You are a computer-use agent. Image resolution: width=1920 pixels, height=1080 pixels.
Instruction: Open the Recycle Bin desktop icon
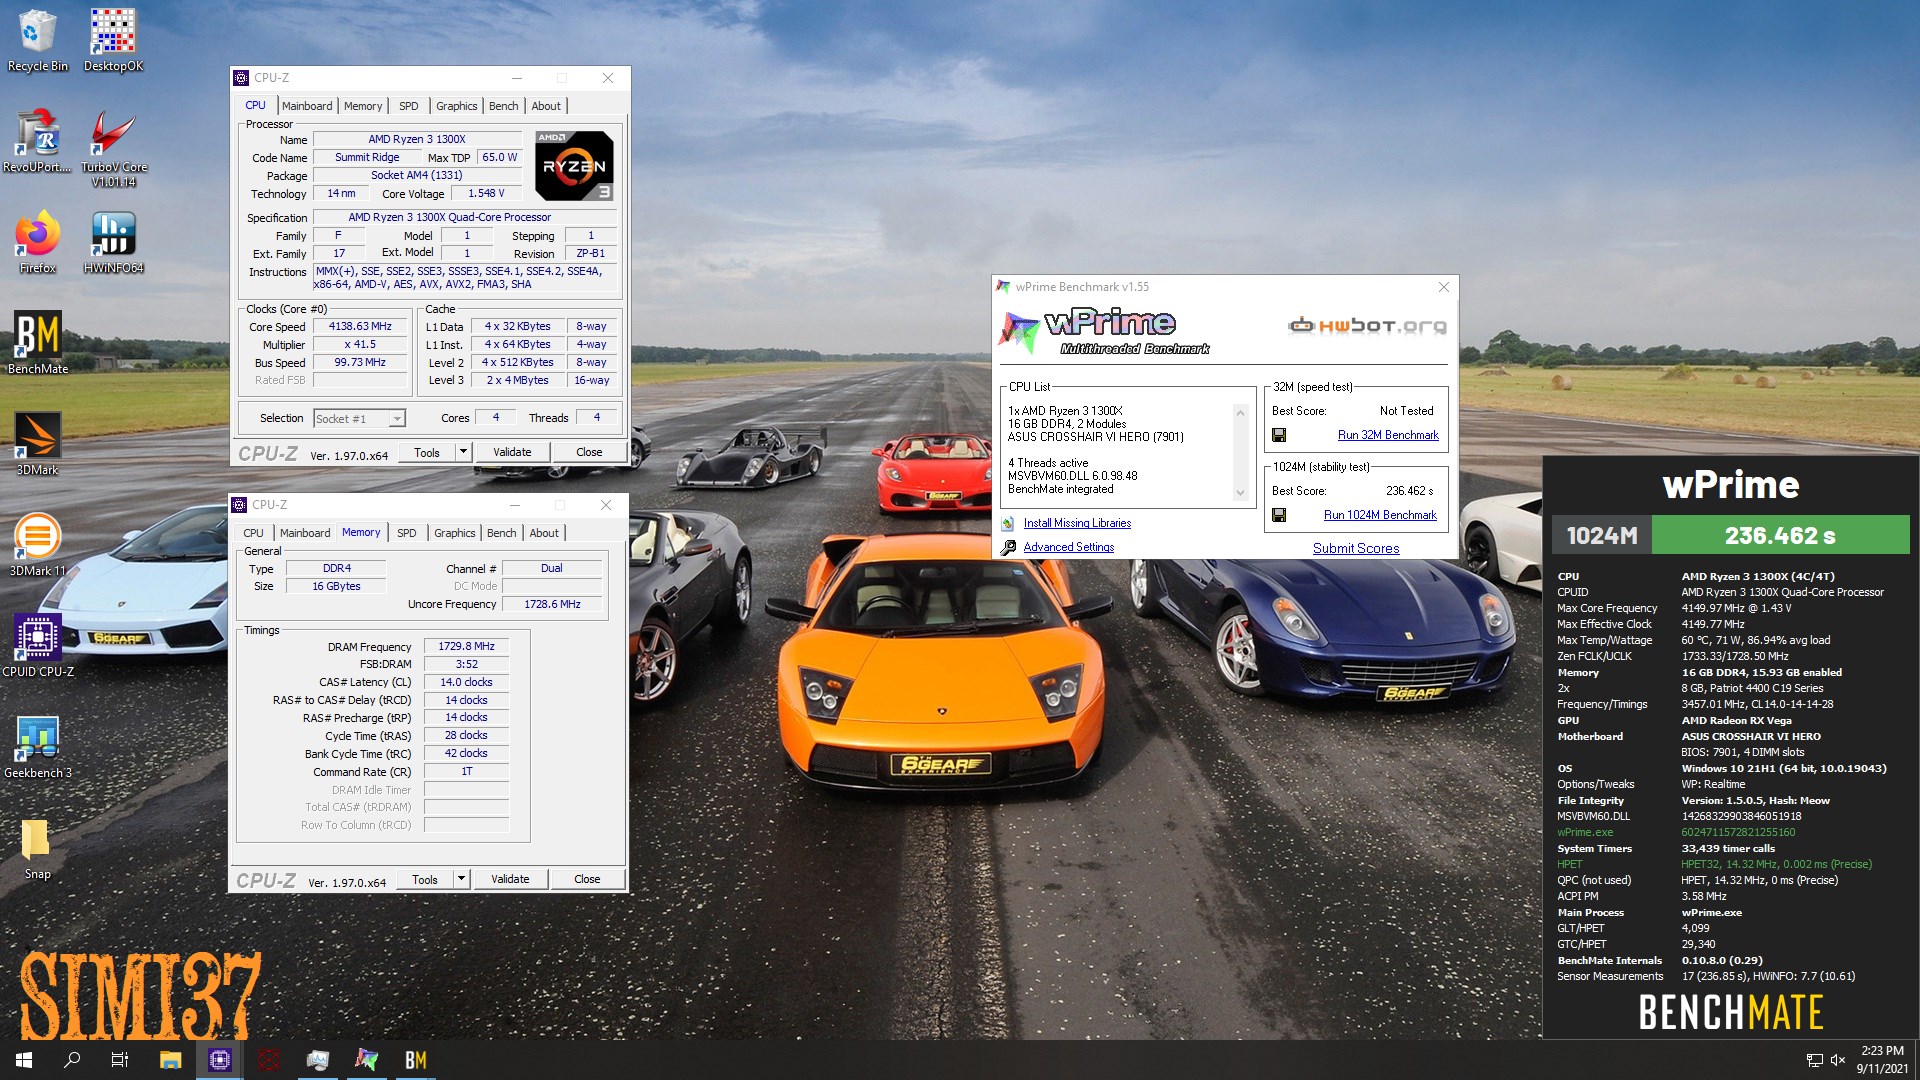point(37,40)
